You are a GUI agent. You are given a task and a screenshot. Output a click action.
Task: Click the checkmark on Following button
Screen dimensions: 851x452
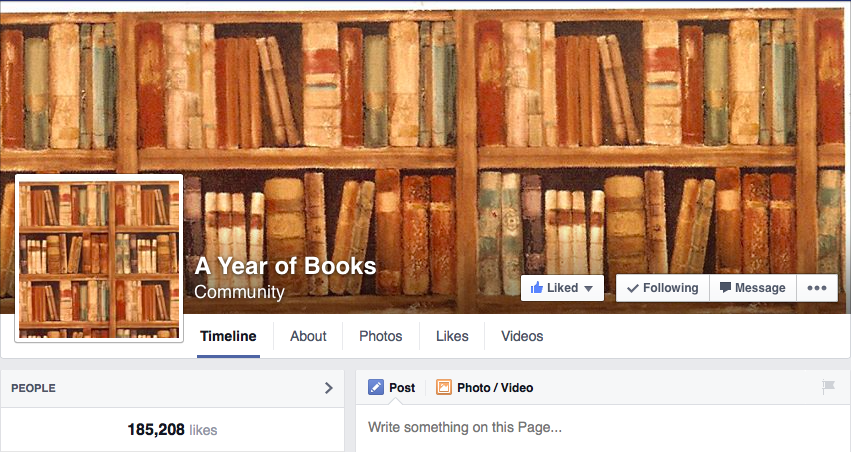(632, 288)
